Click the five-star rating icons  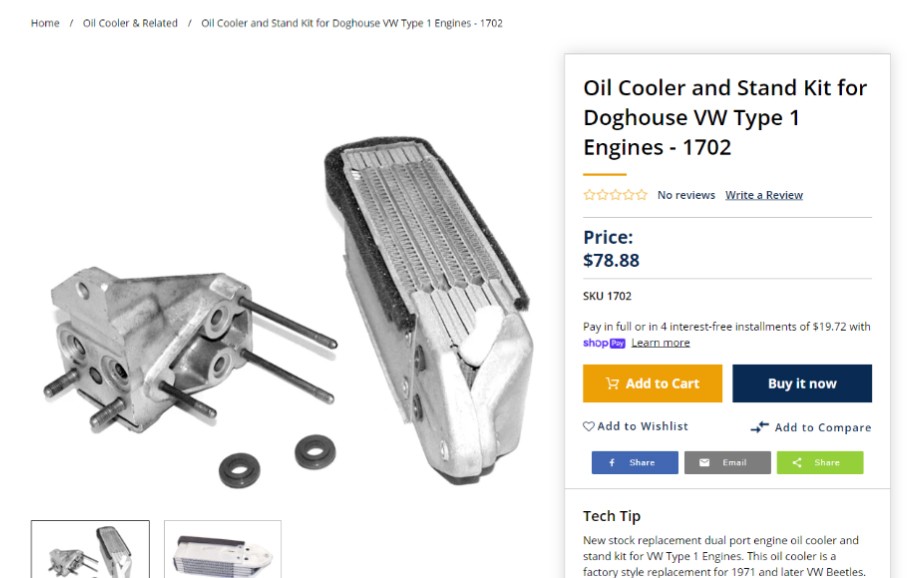(x=615, y=195)
